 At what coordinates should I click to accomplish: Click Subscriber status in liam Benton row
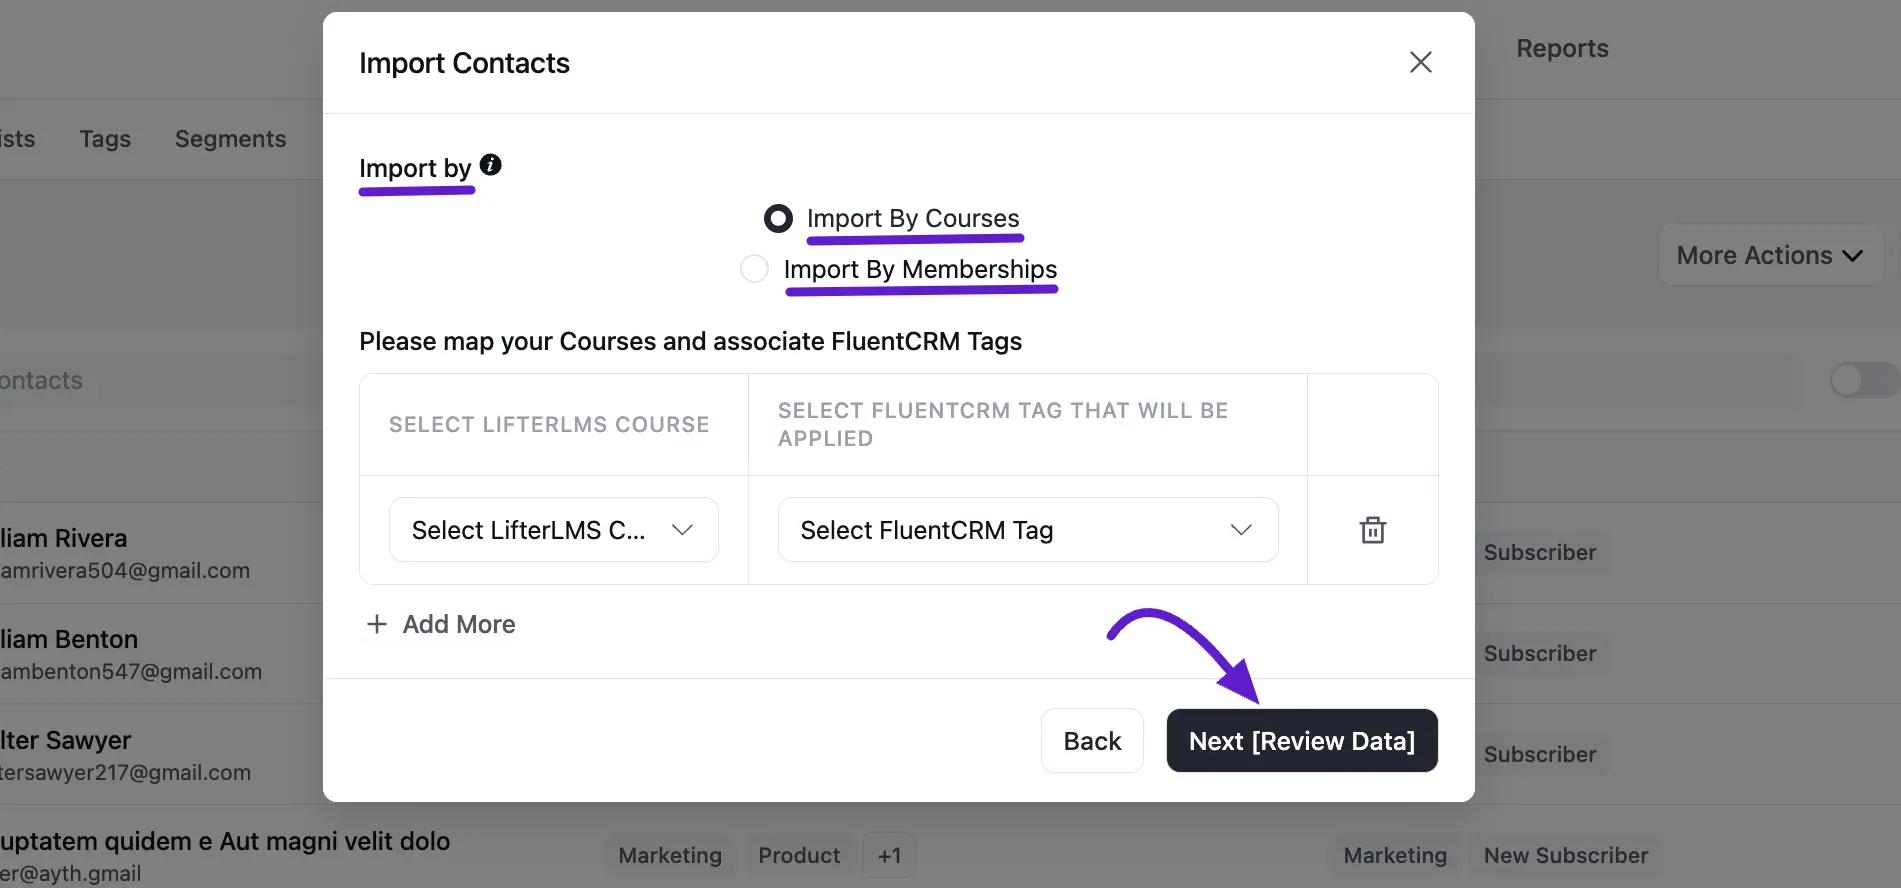tap(1540, 653)
